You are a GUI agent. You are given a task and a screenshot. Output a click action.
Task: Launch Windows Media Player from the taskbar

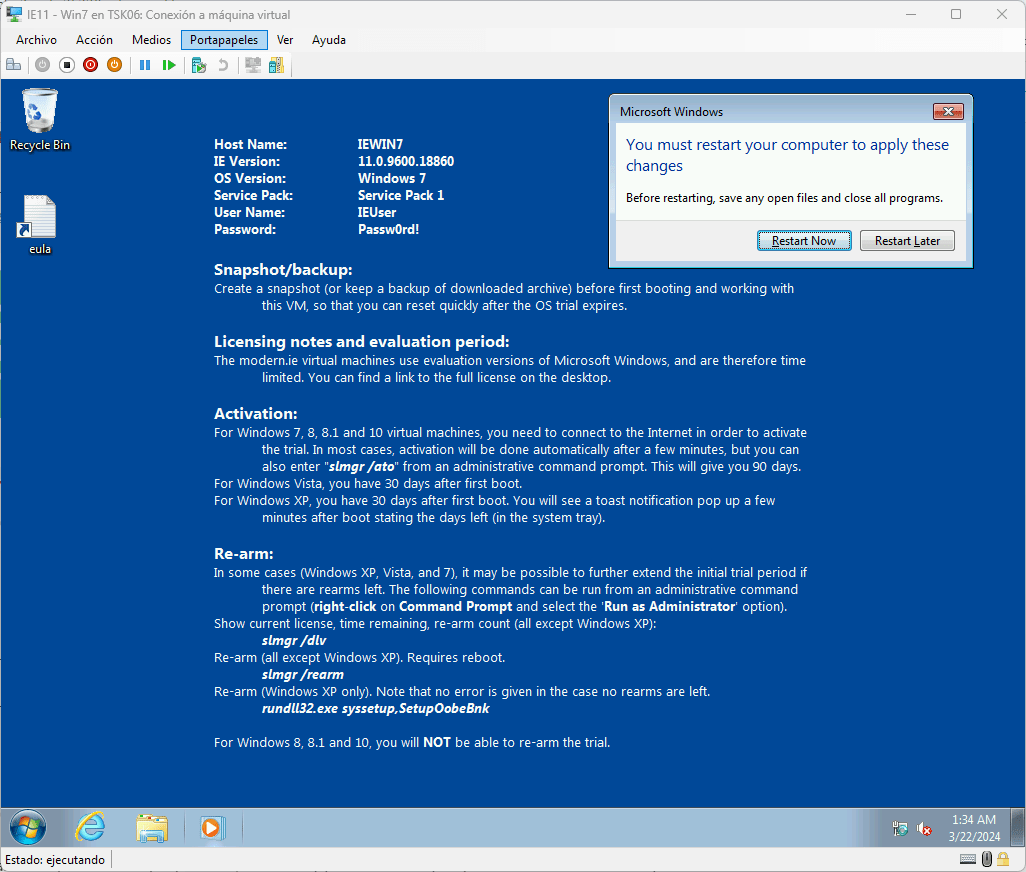tap(210, 828)
